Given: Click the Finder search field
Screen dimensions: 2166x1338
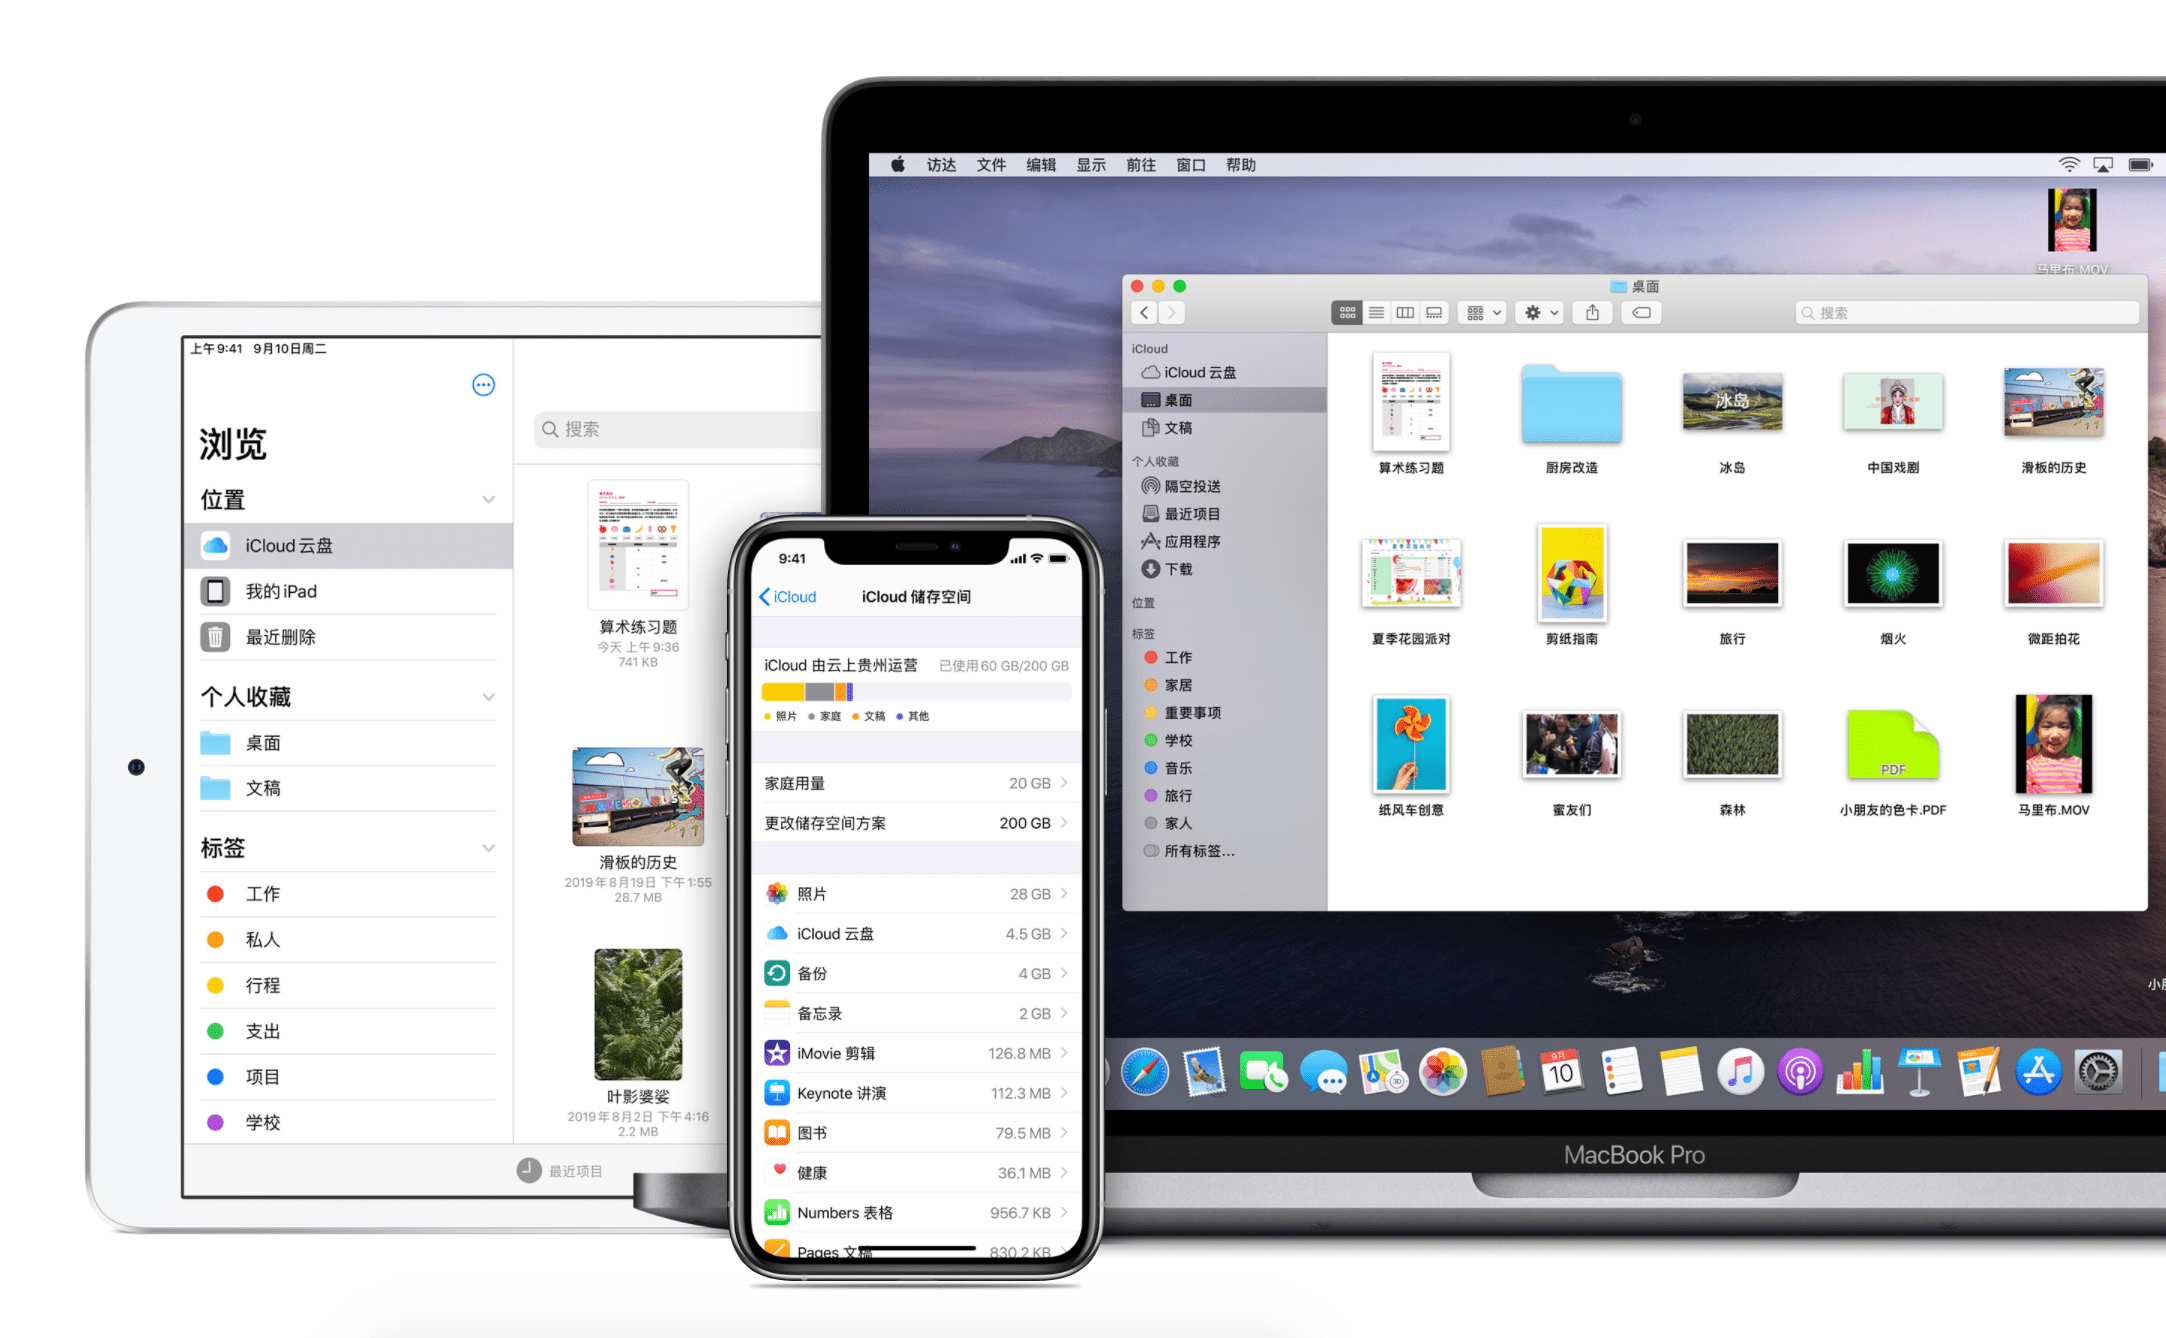Looking at the screenshot, I should click(1966, 313).
